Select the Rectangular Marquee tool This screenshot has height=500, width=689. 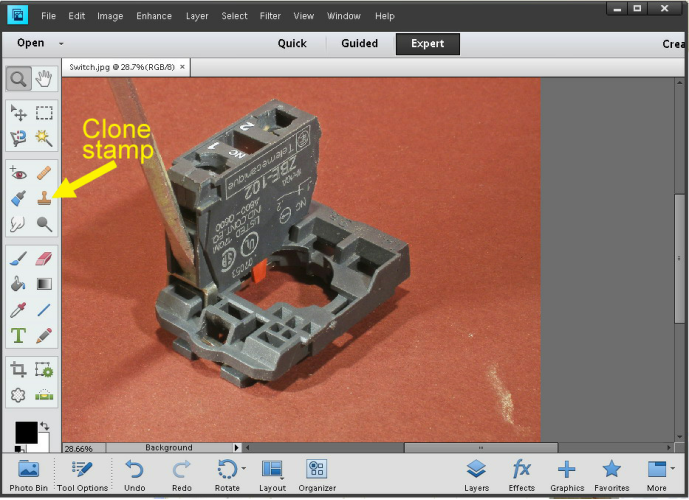coord(44,112)
